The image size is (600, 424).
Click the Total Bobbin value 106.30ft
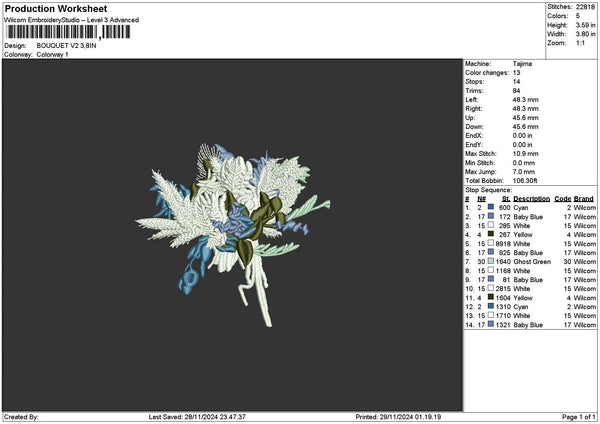[x=525, y=181]
